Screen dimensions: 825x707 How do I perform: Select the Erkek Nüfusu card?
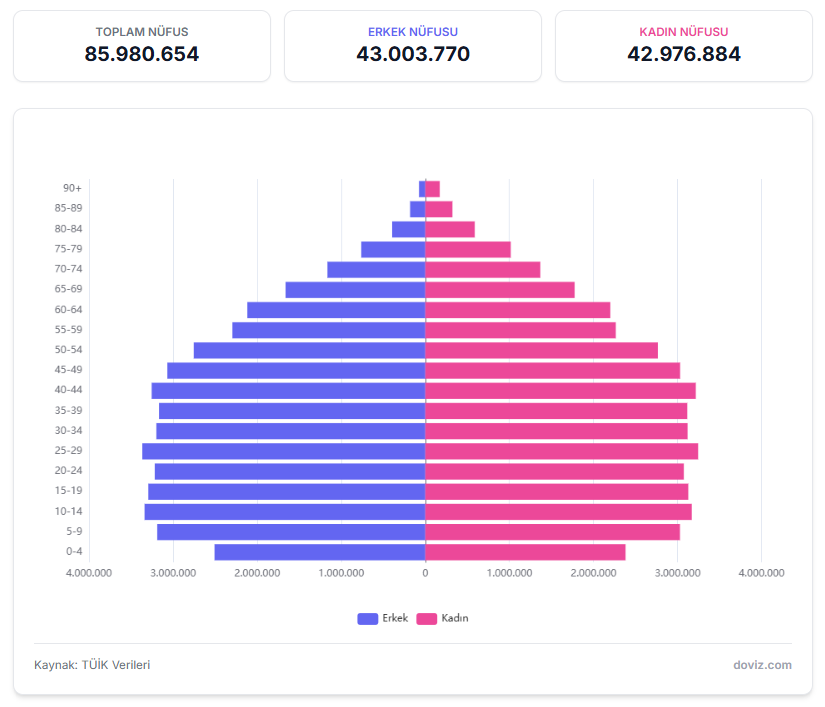[413, 46]
